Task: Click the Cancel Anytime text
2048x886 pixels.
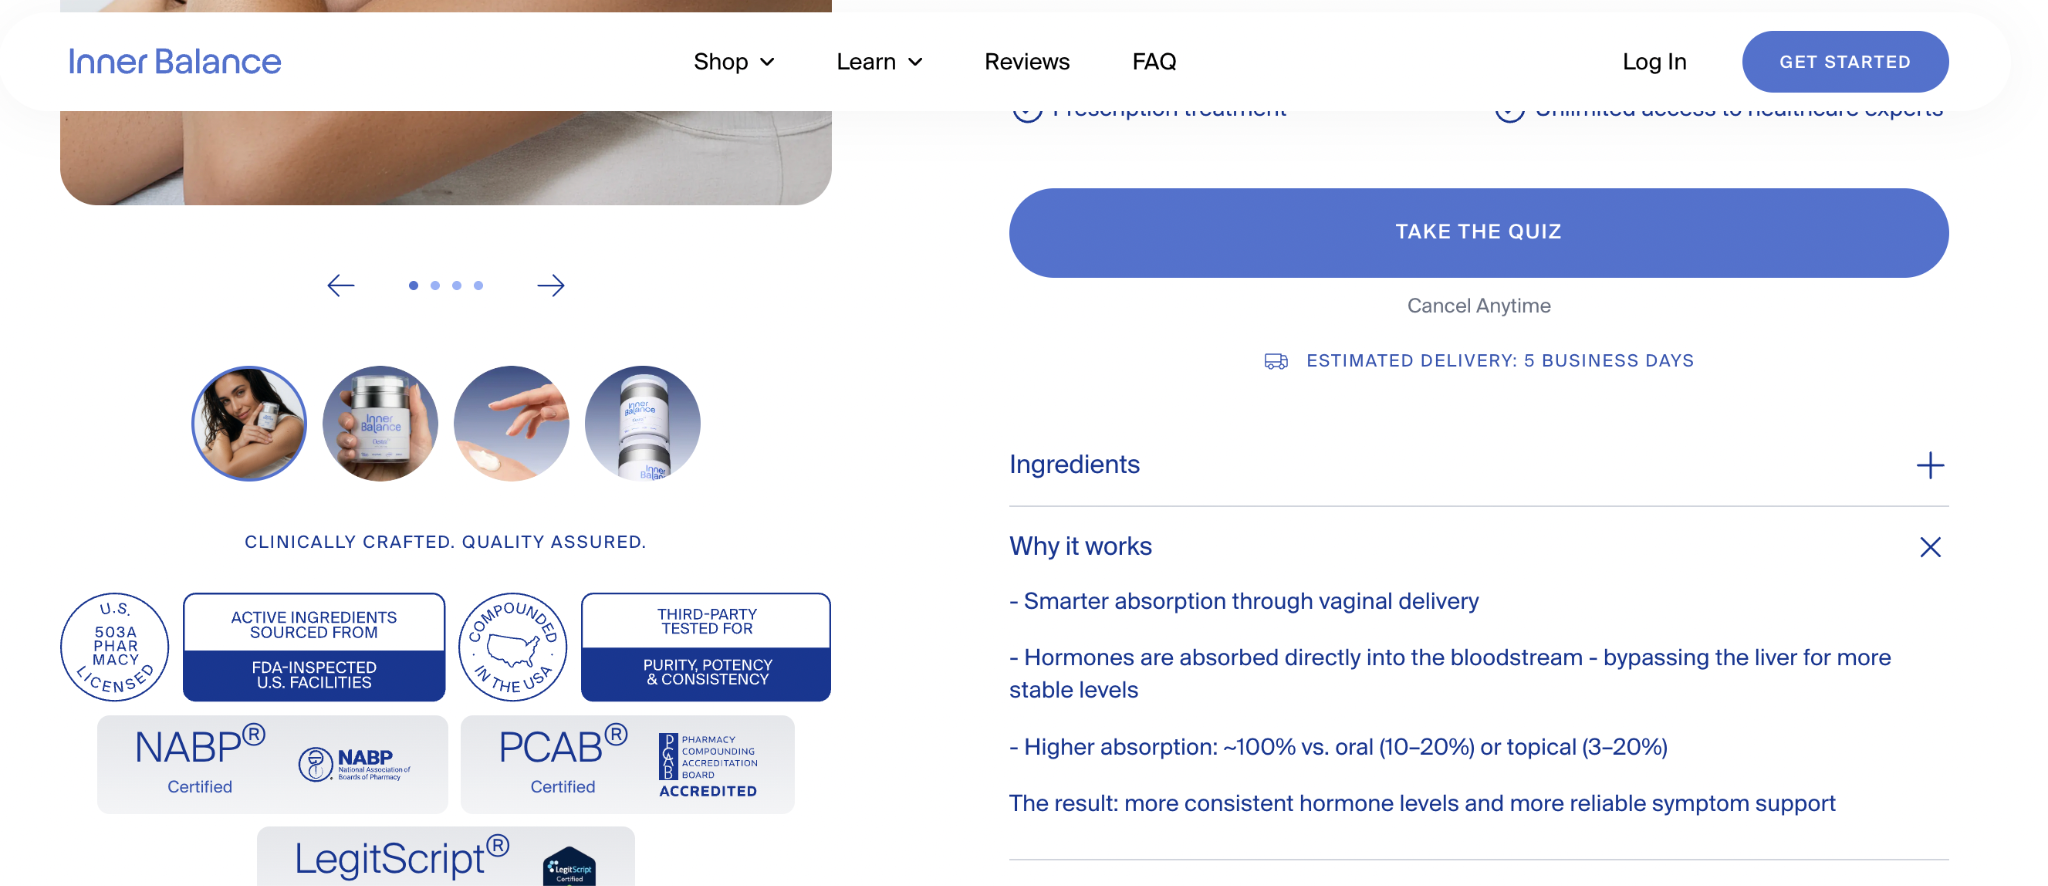Action: coord(1479,306)
